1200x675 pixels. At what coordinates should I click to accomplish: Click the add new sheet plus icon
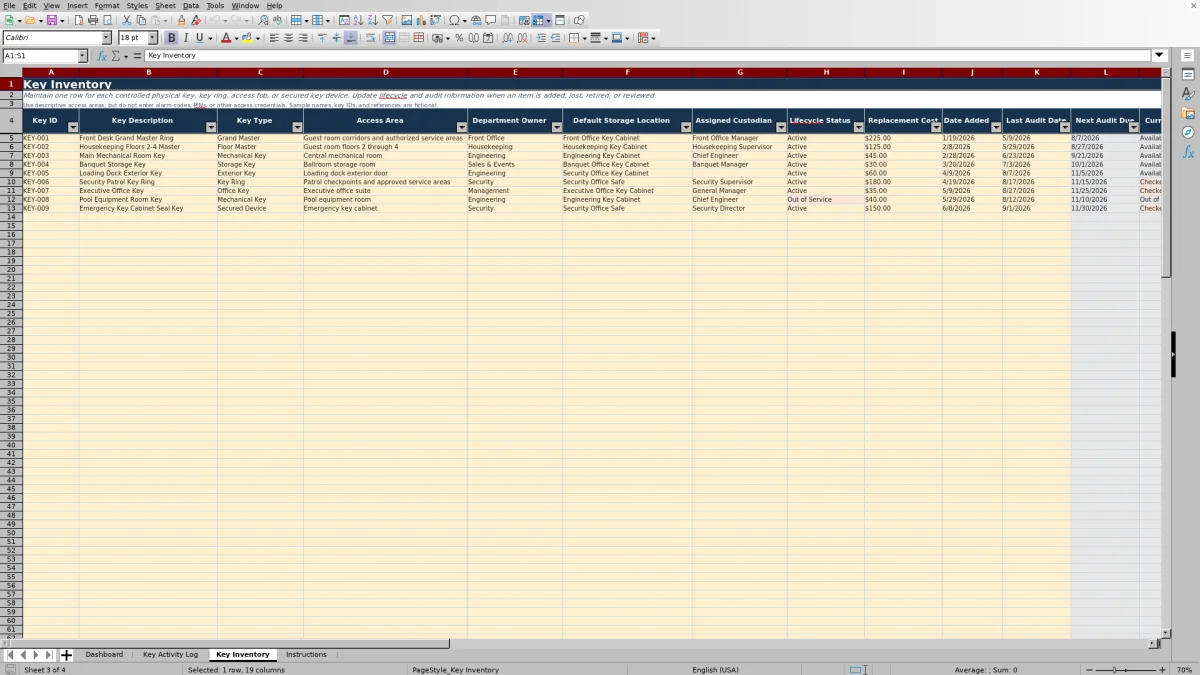[66, 655]
